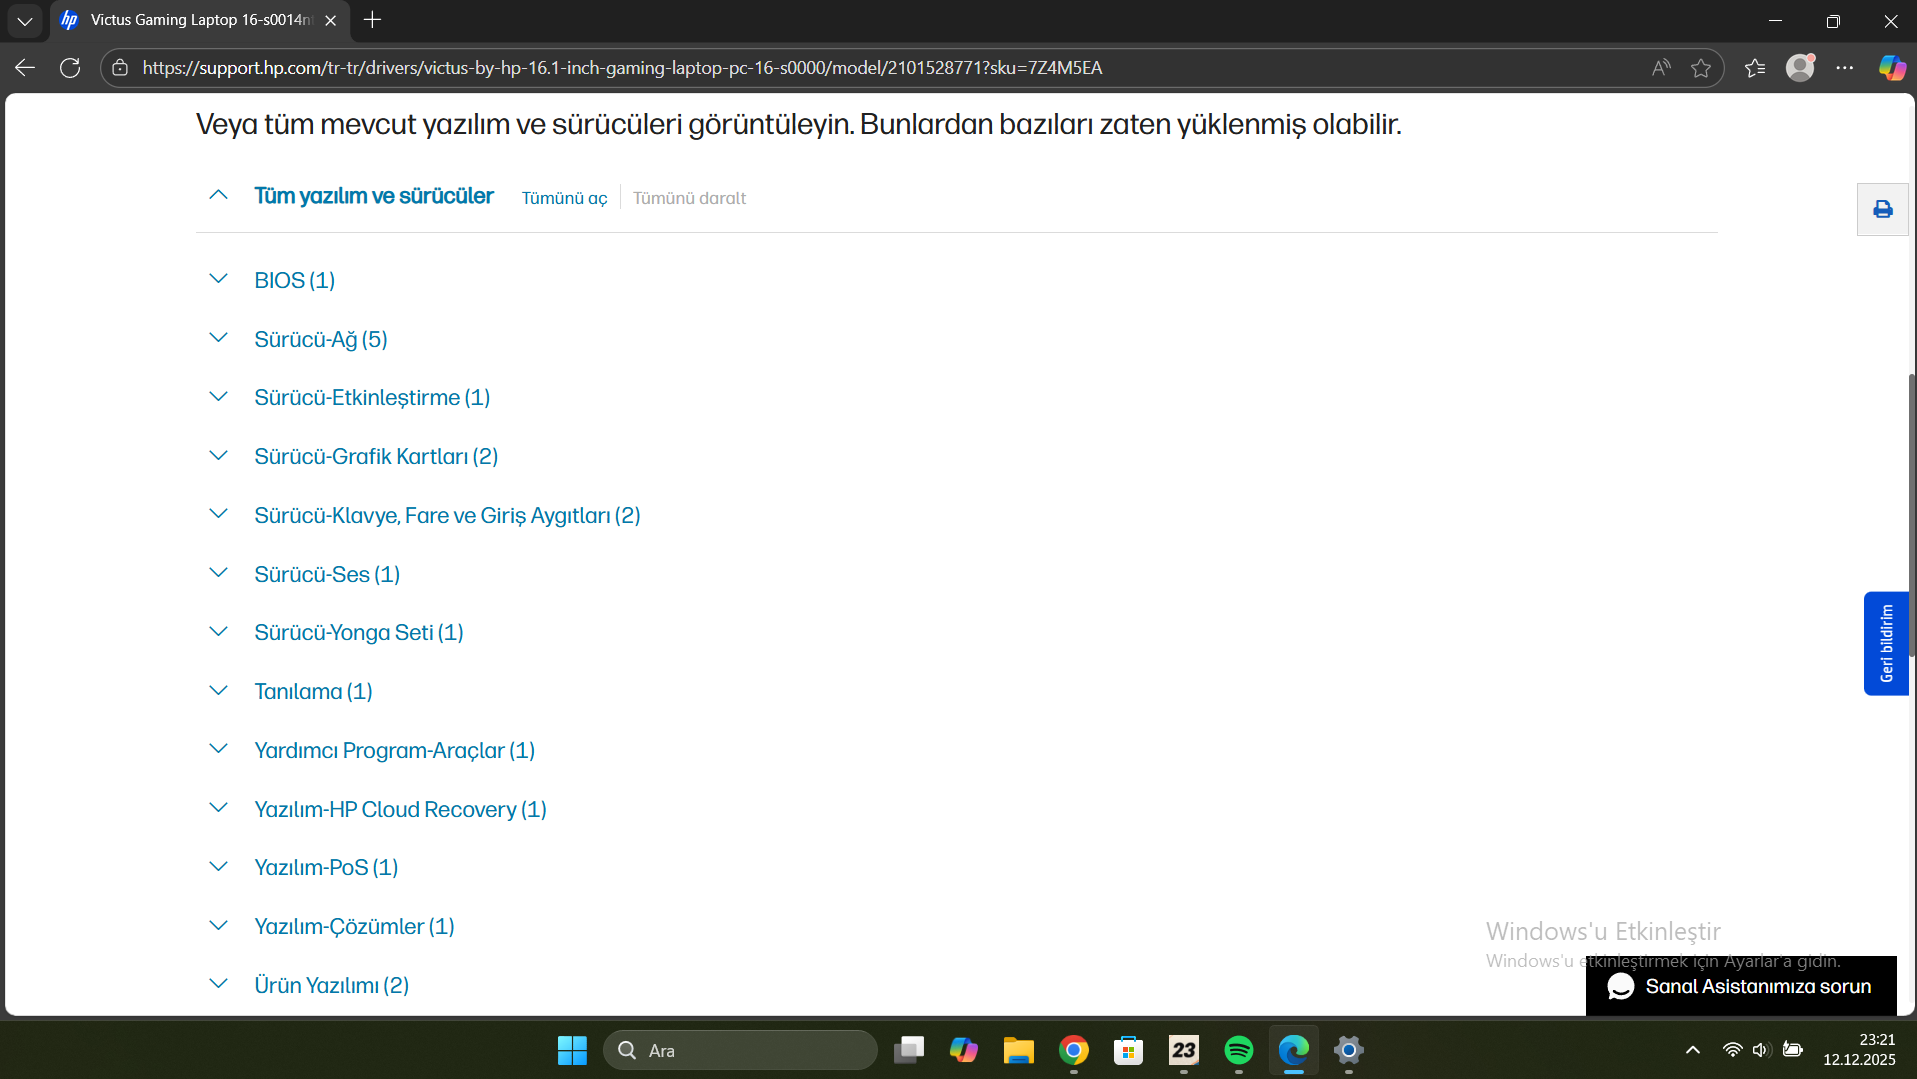1917x1079 pixels.
Task: Click the taskbar Ara search box
Action: tap(740, 1050)
